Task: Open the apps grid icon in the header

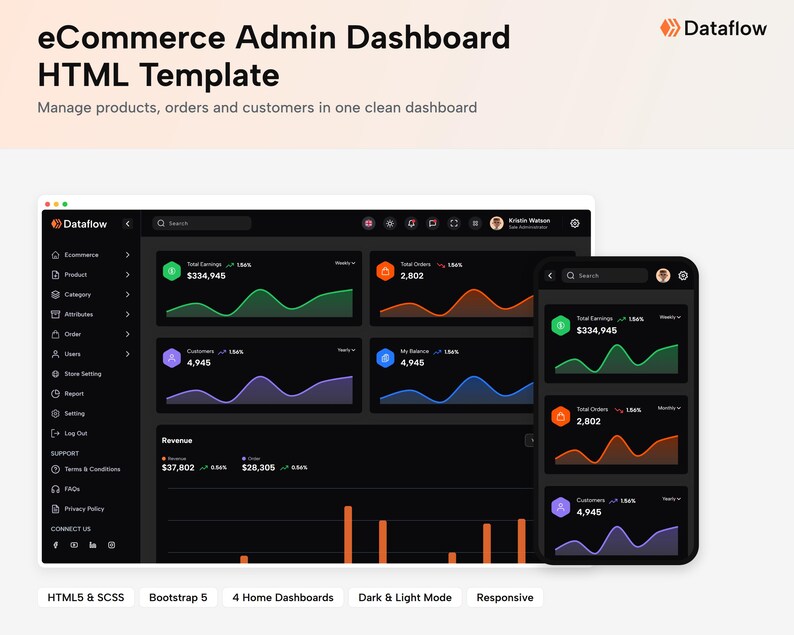Action: click(x=475, y=223)
